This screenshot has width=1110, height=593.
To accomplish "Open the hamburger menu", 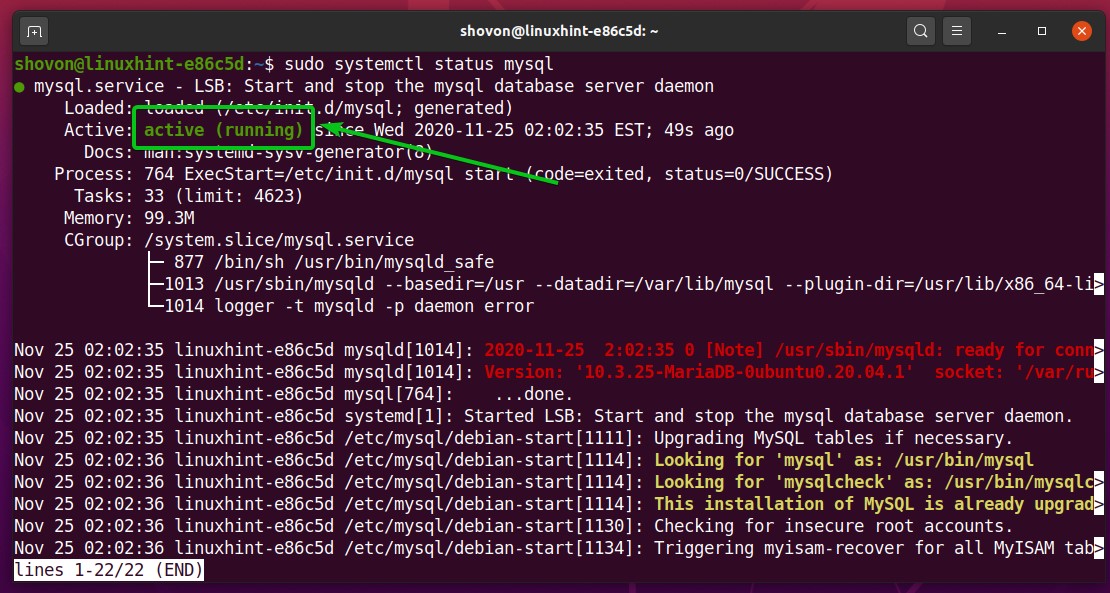I will coord(957,31).
